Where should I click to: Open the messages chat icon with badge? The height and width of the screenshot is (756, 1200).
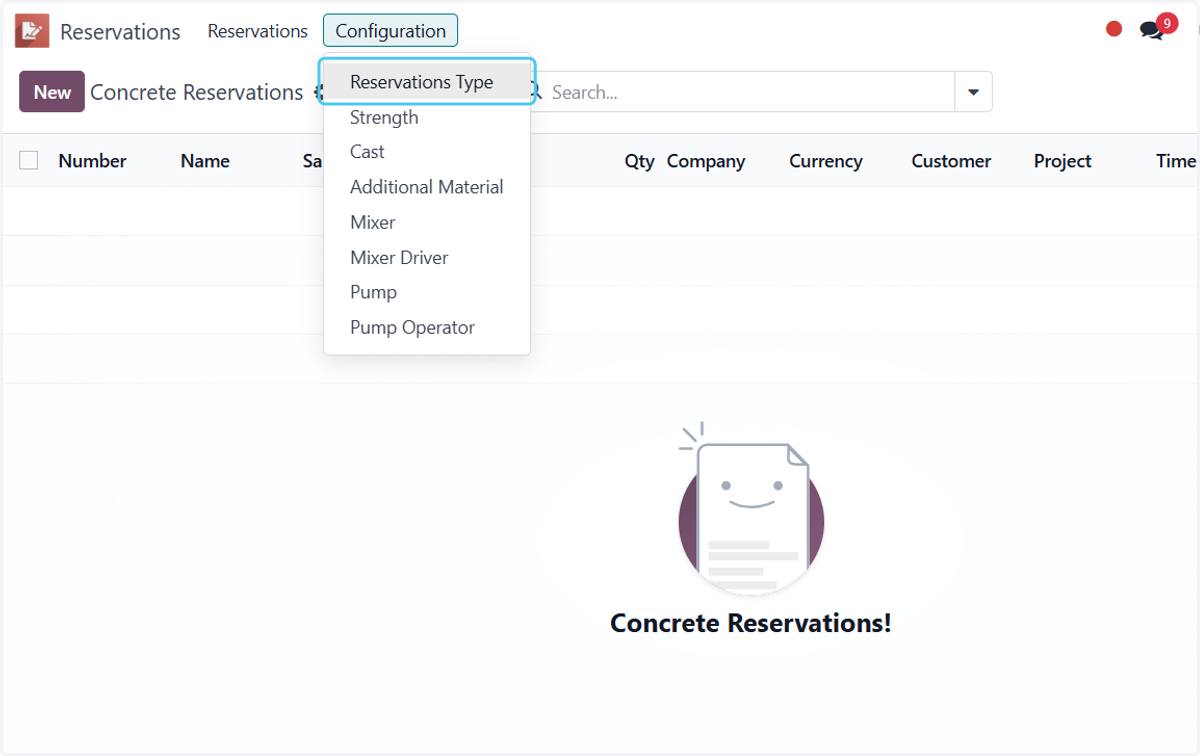(x=1157, y=27)
